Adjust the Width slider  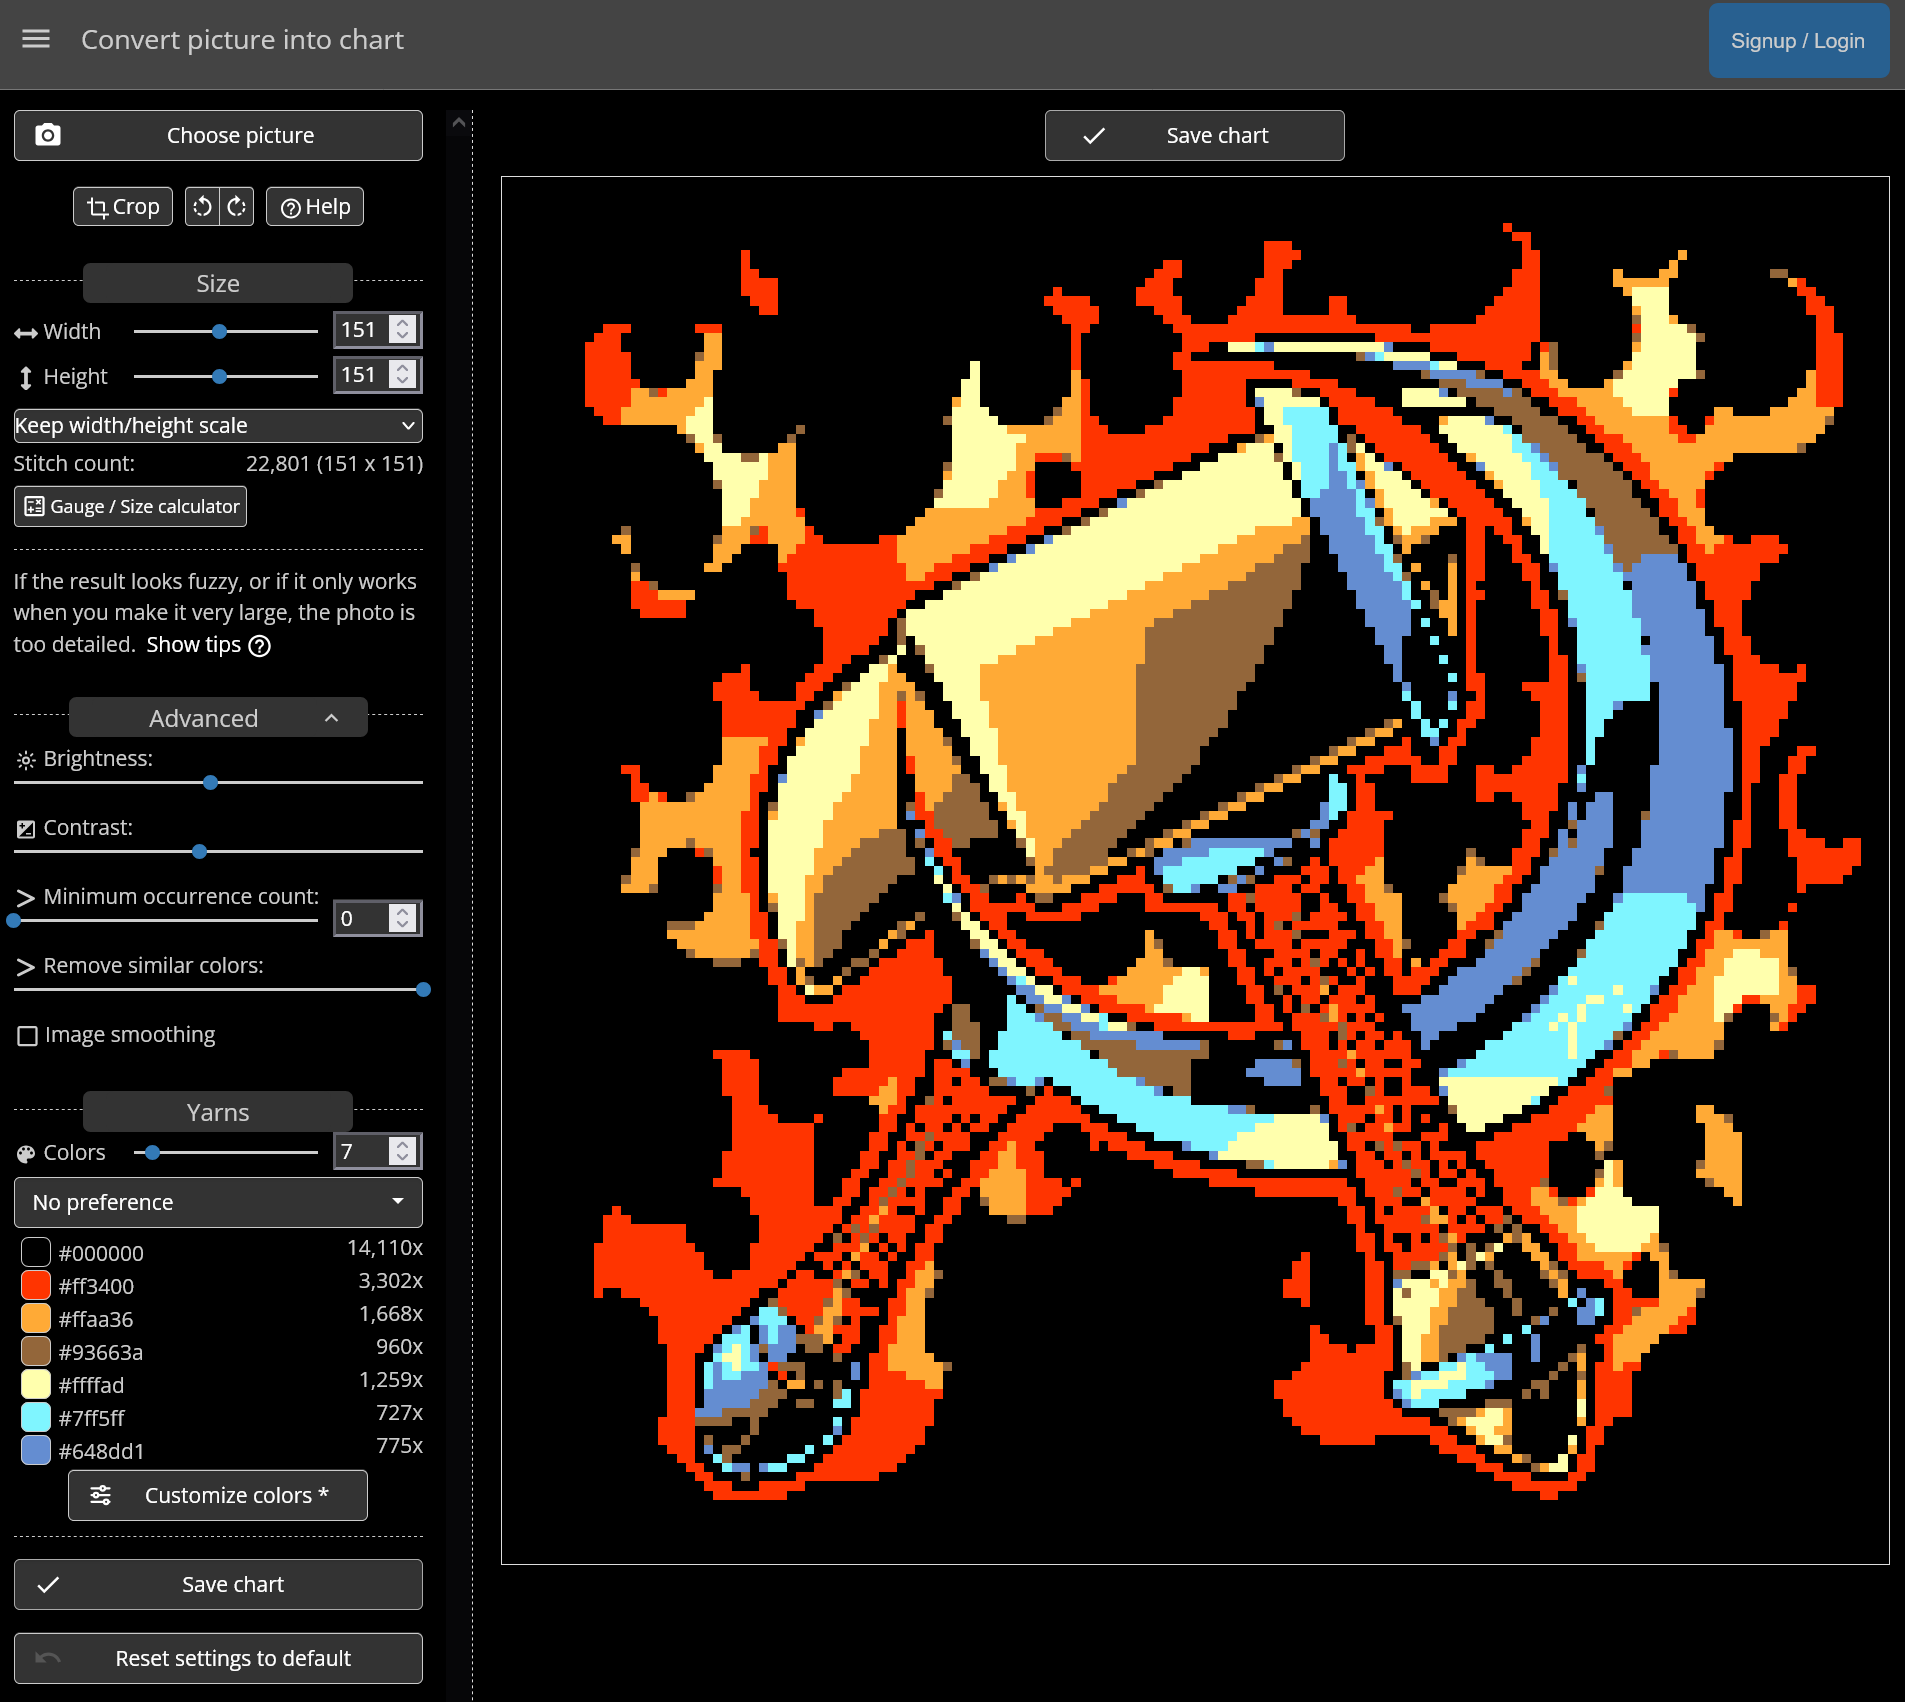tap(226, 331)
